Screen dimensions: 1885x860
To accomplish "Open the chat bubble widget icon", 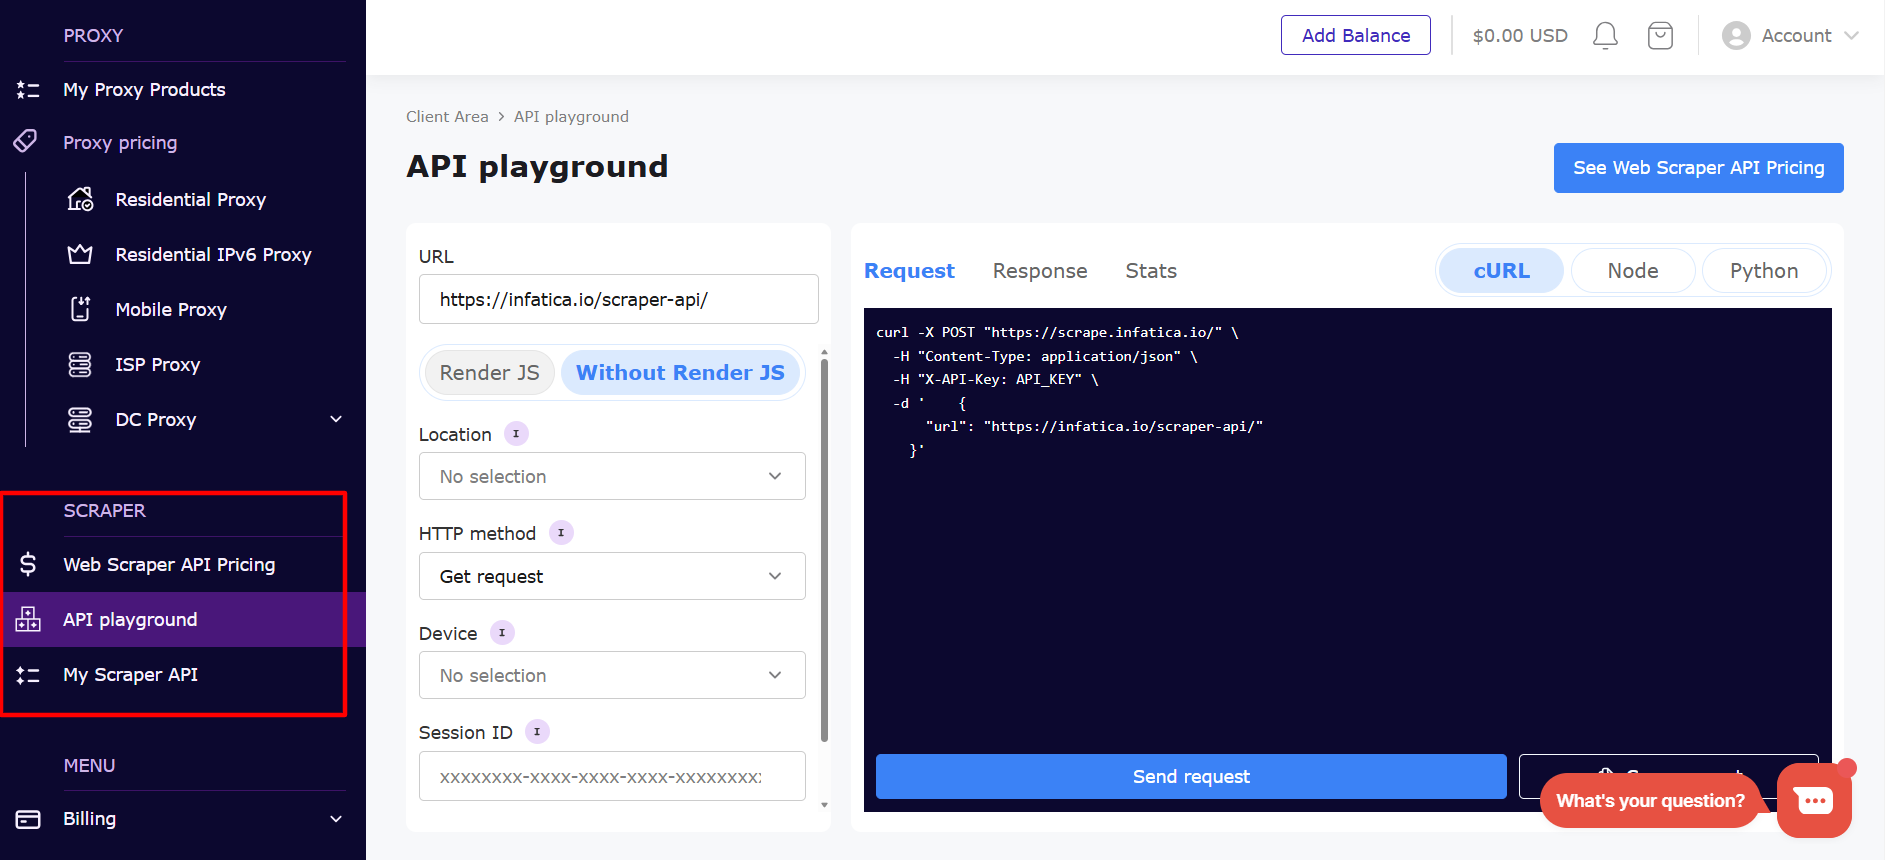I will click(1814, 800).
